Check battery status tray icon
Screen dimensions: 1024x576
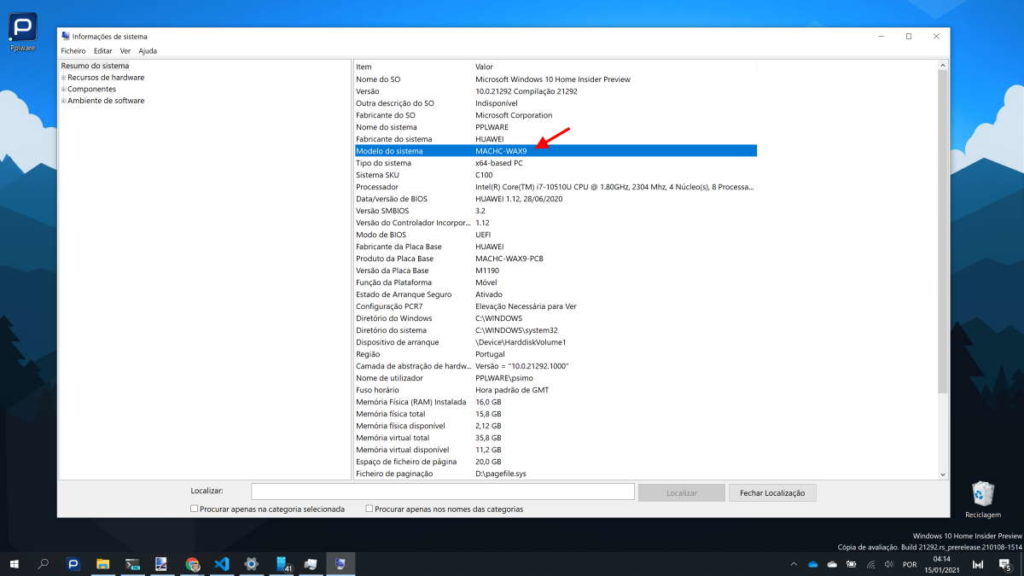[x=851, y=565]
